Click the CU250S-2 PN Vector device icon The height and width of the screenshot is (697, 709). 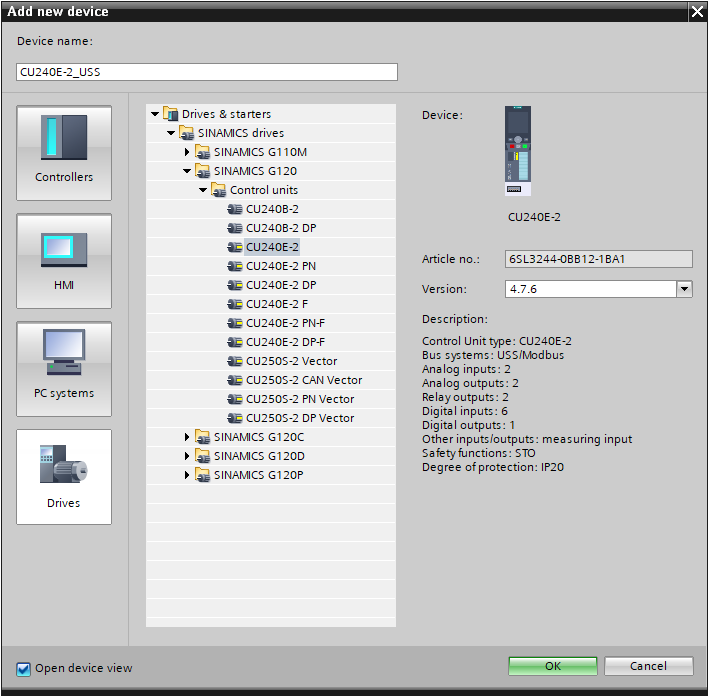[235, 399]
